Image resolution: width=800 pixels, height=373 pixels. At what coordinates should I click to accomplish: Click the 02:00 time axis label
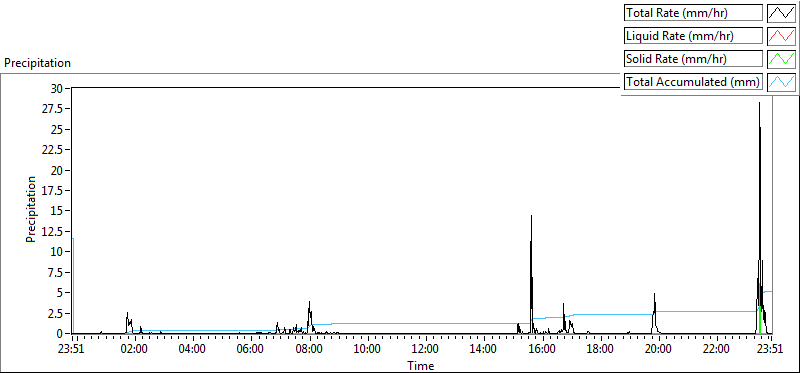point(135,350)
